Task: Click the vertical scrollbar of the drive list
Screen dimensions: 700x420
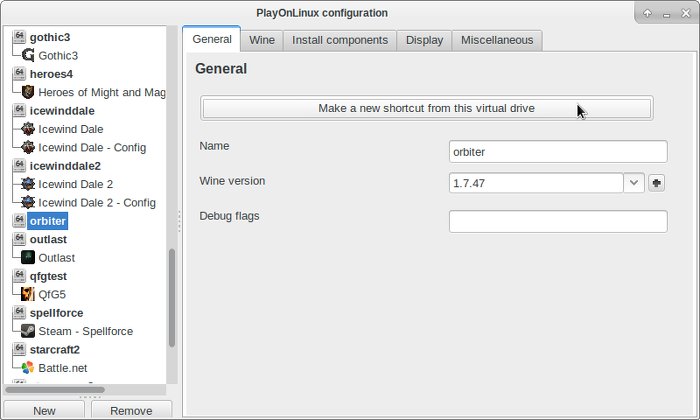Action: (172, 297)
